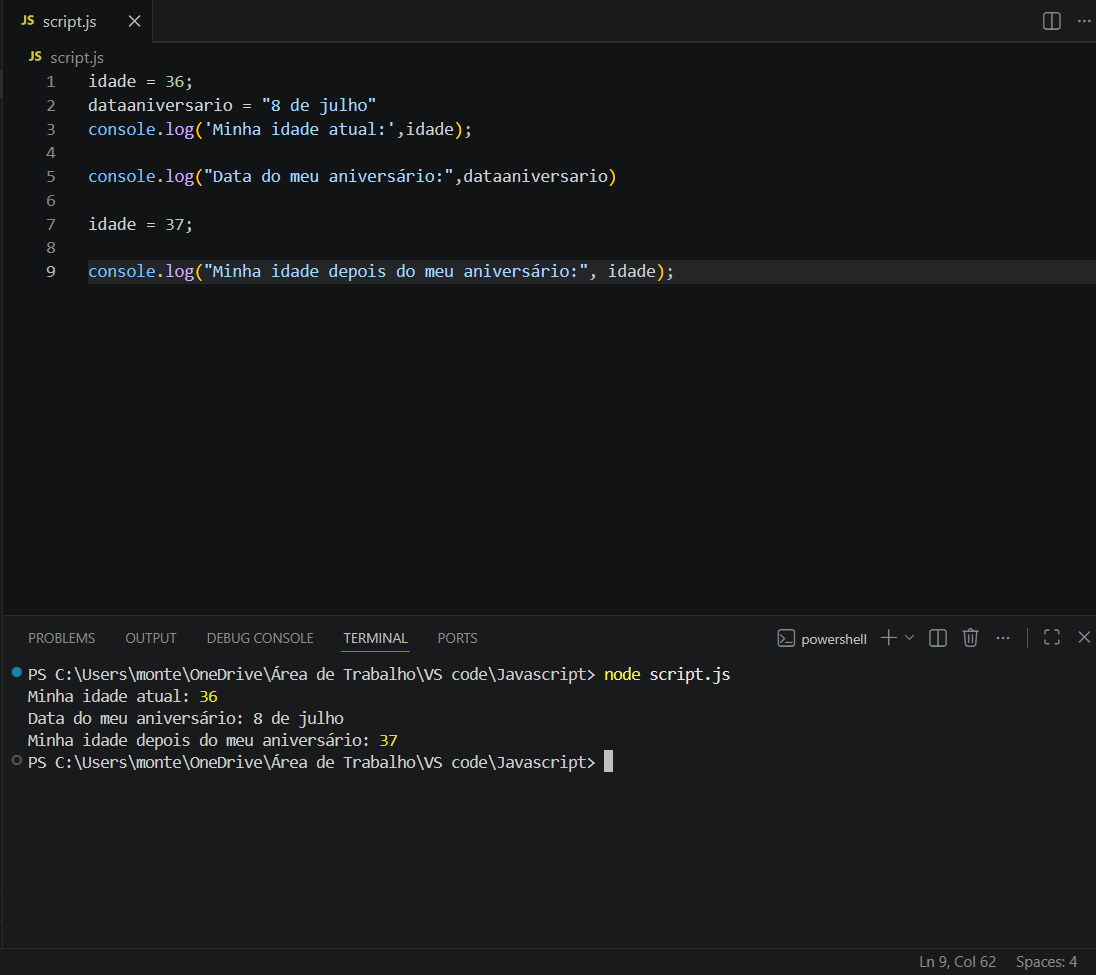Click terminal output 'Data do meu aniversário: 8 de julho'
Viewport: 1096px width, 975px height.
(185, 718)
